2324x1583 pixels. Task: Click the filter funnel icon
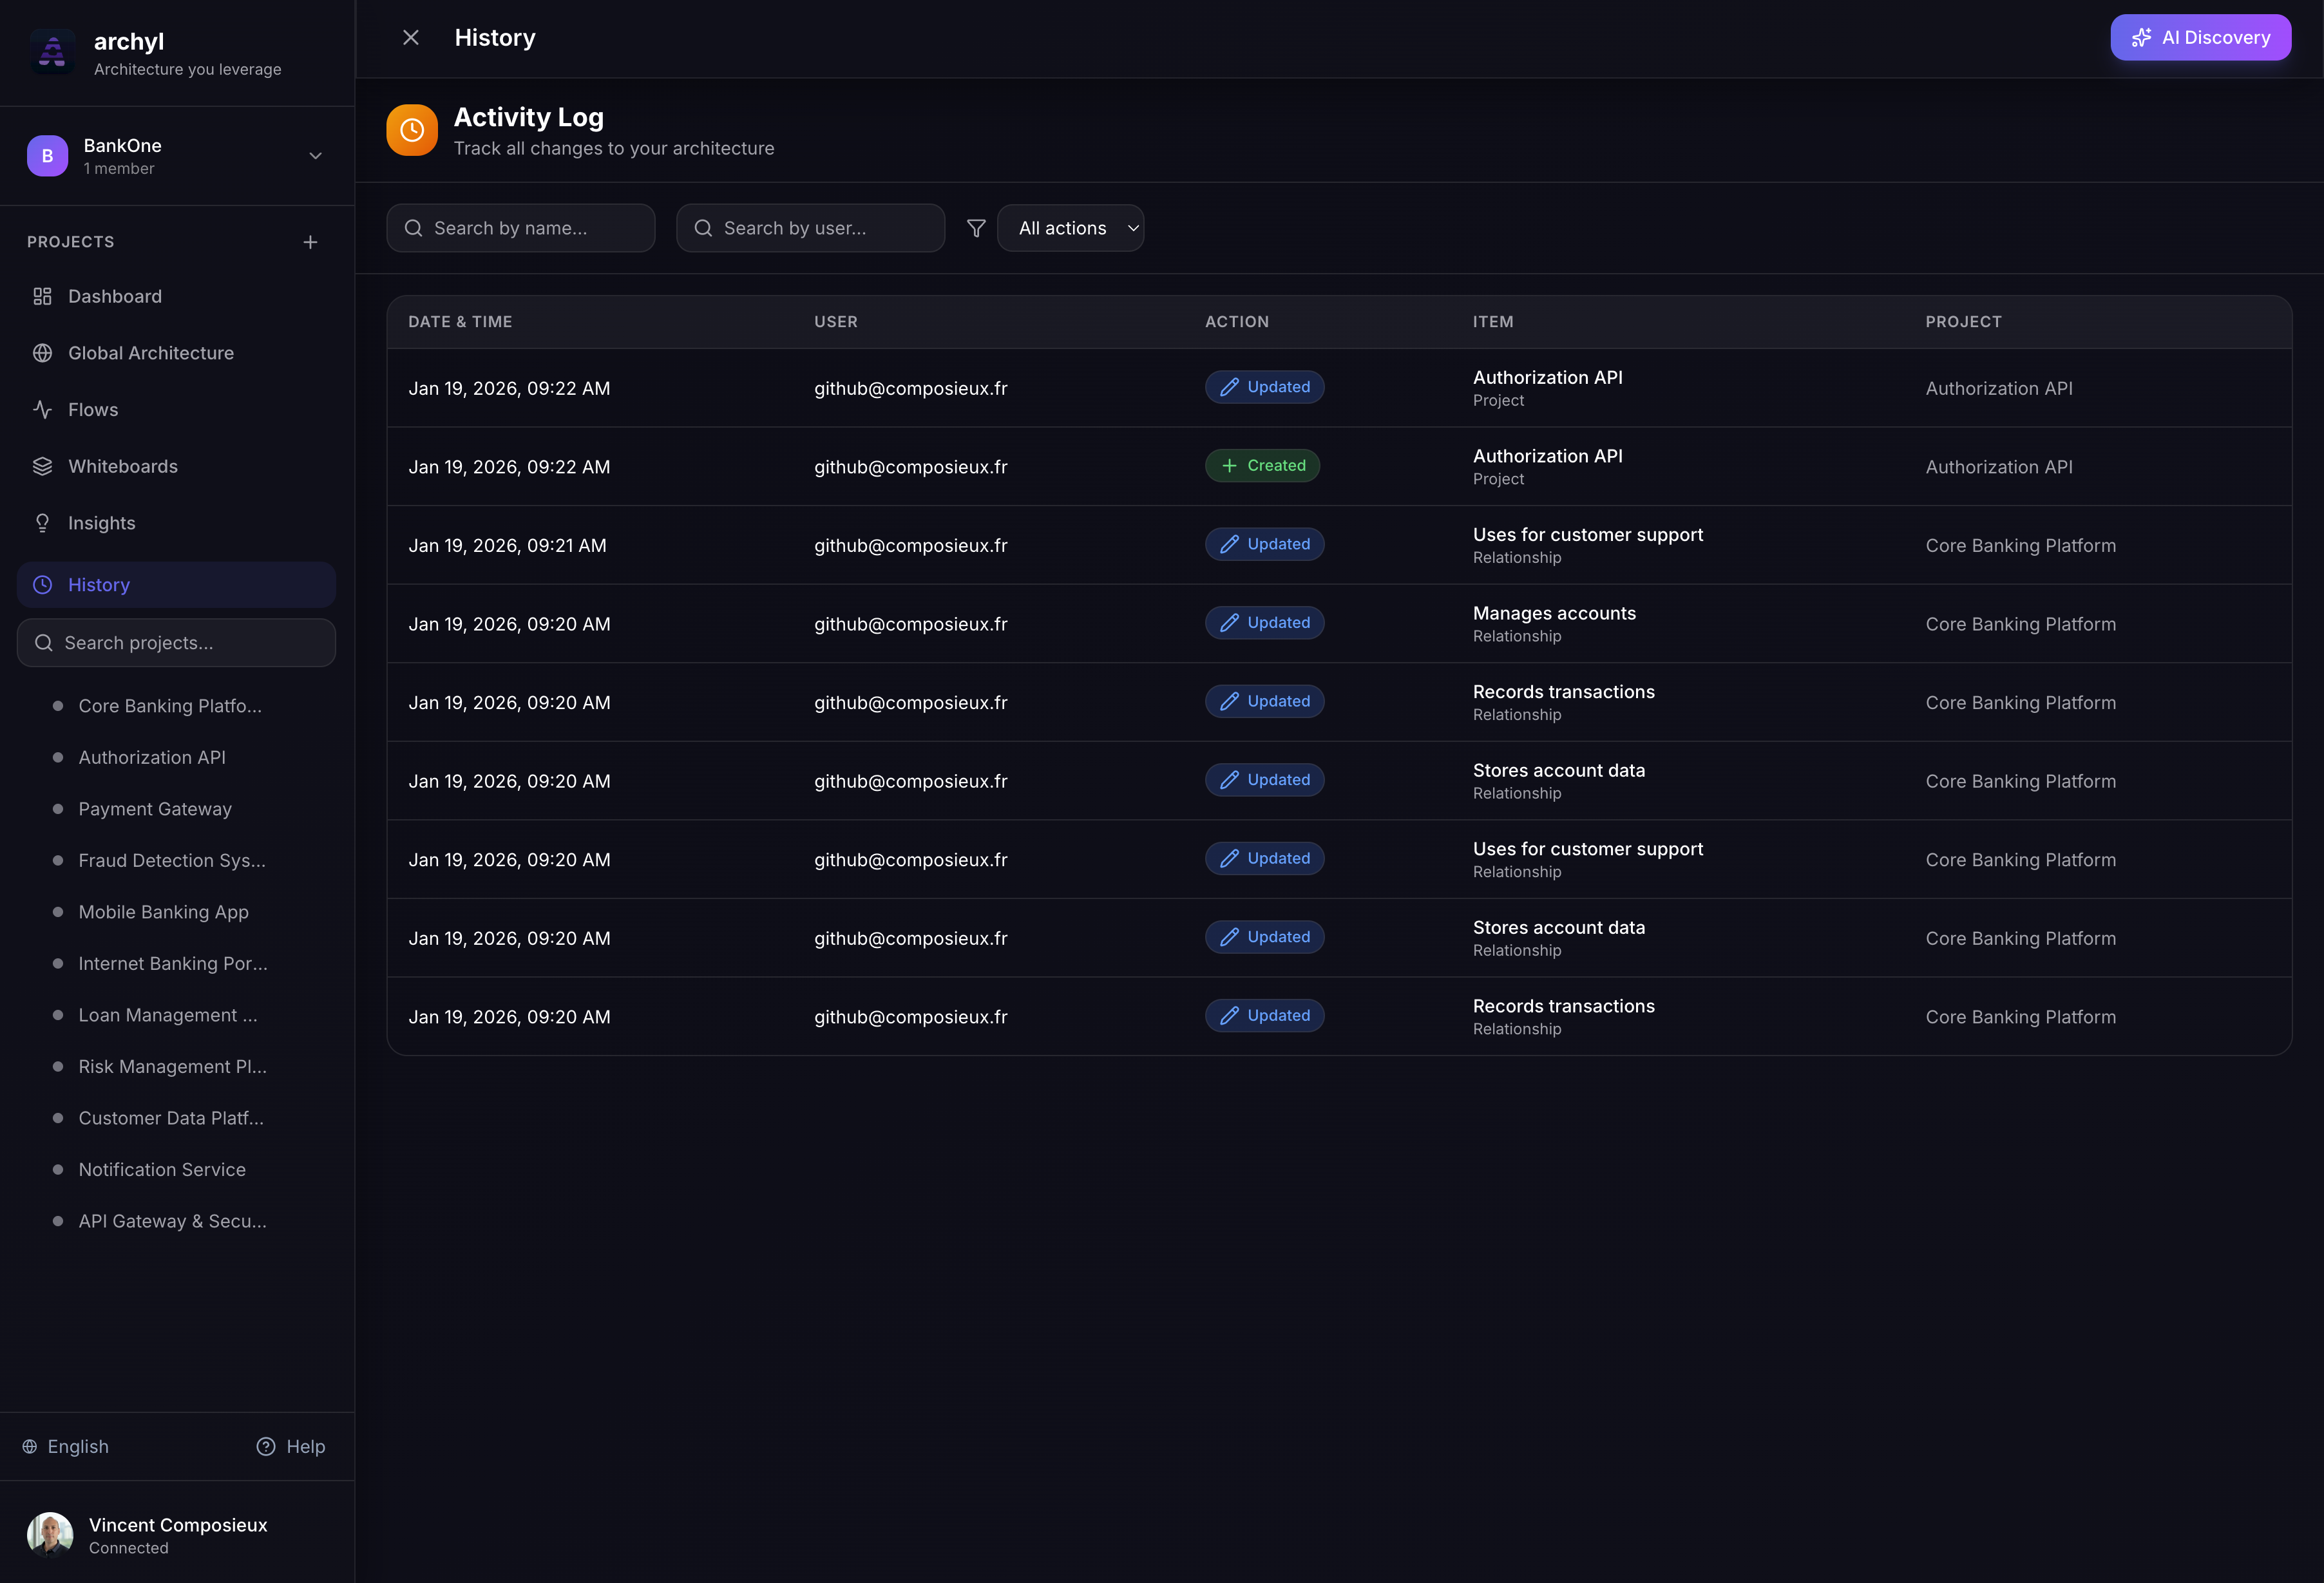tap(976, 228)
